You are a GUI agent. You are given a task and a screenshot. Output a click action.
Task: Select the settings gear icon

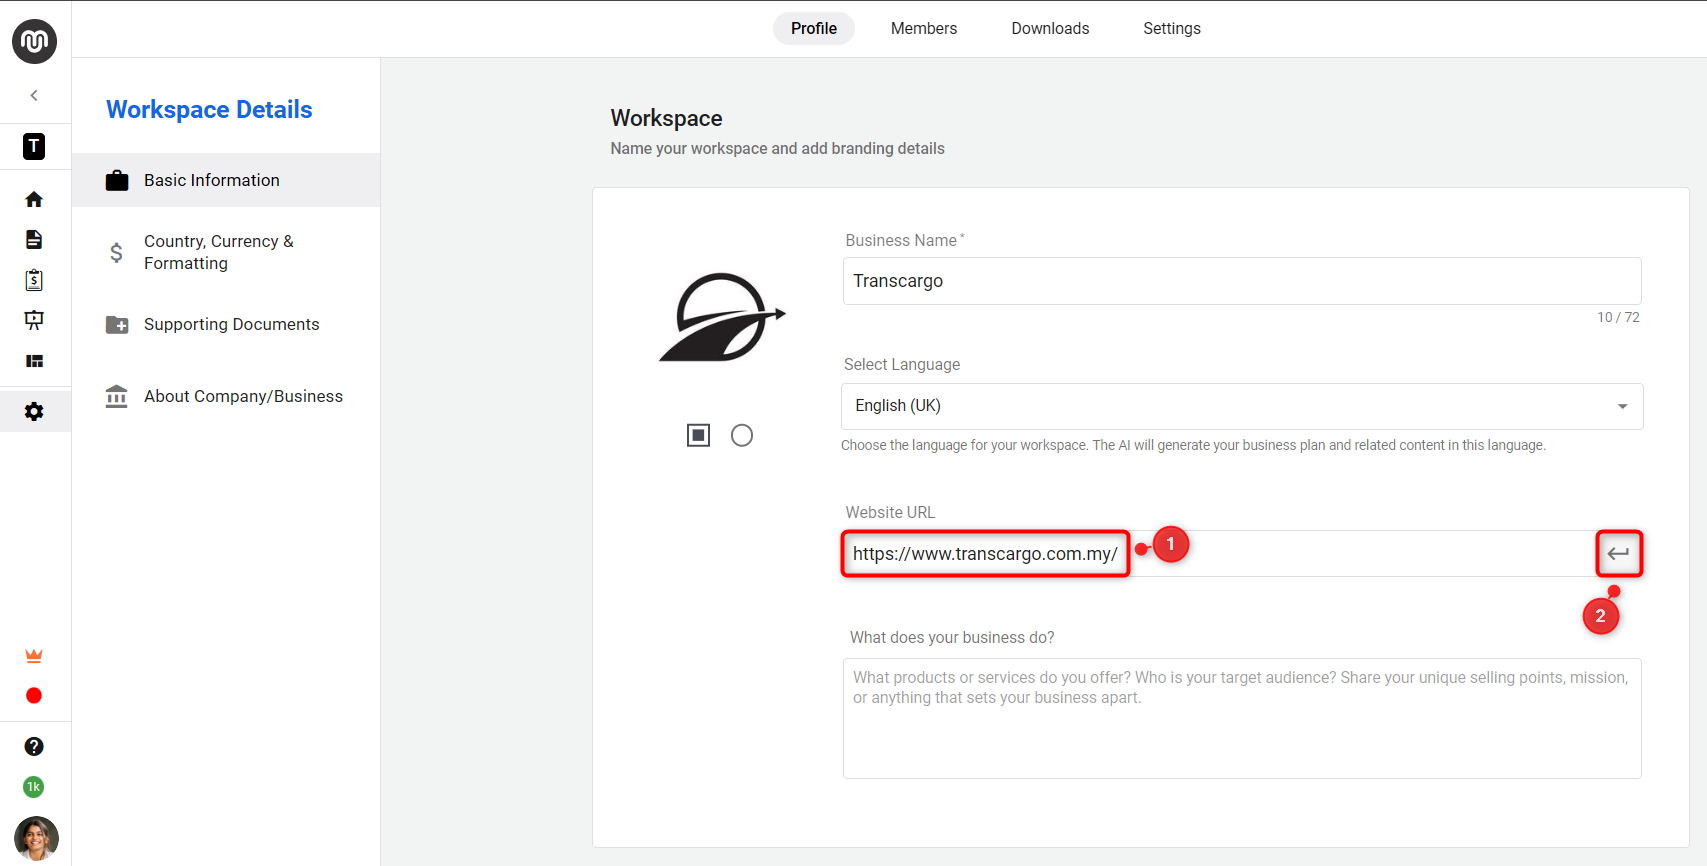pyautogui.click(x=34, y=411)
